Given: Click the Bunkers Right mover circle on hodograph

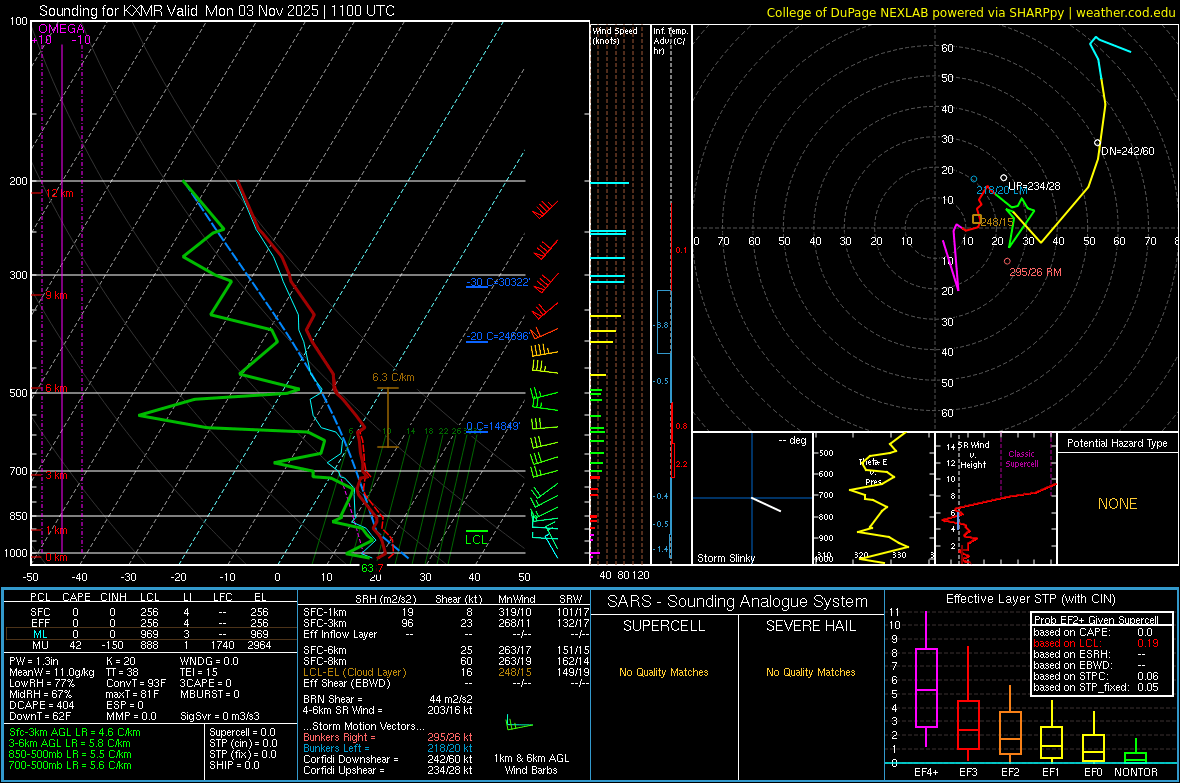Looking at the screenshot, I should [x=1007, y=261].
